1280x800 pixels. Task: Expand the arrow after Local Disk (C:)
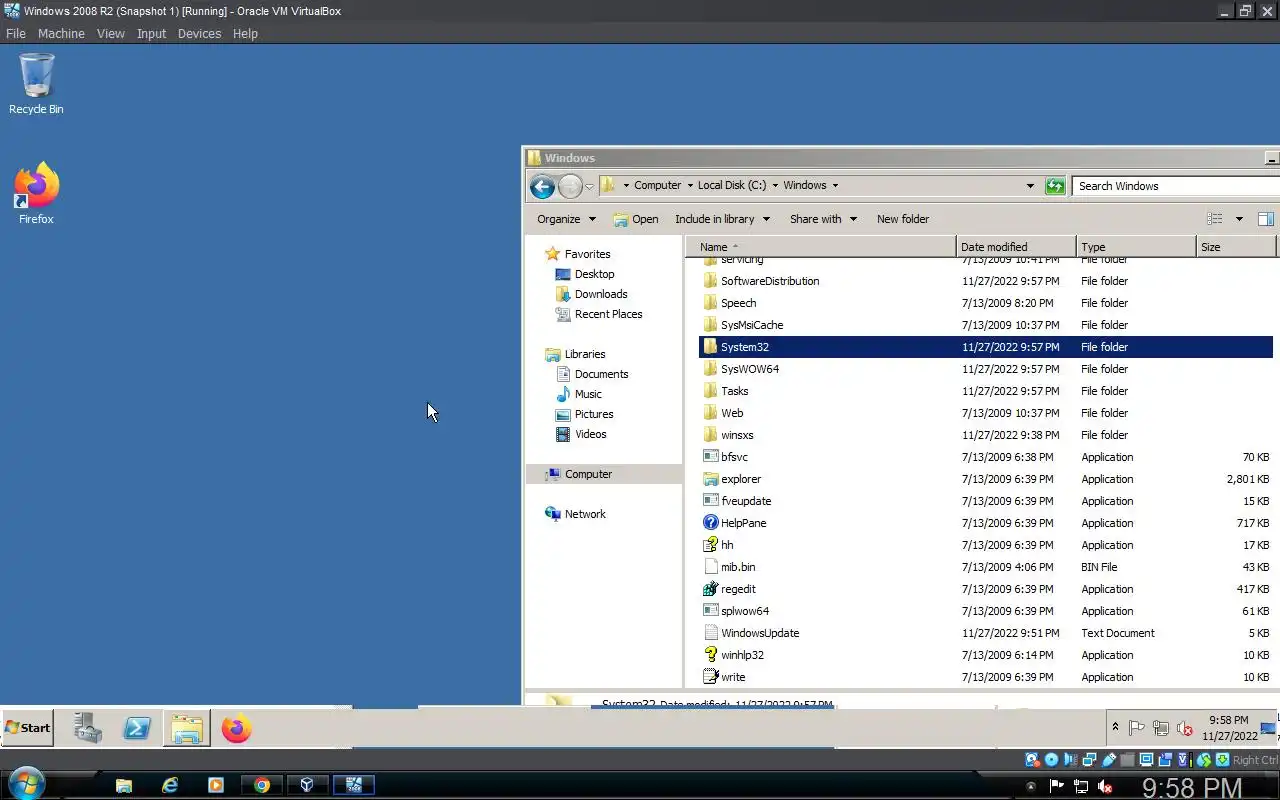point(775,185)
